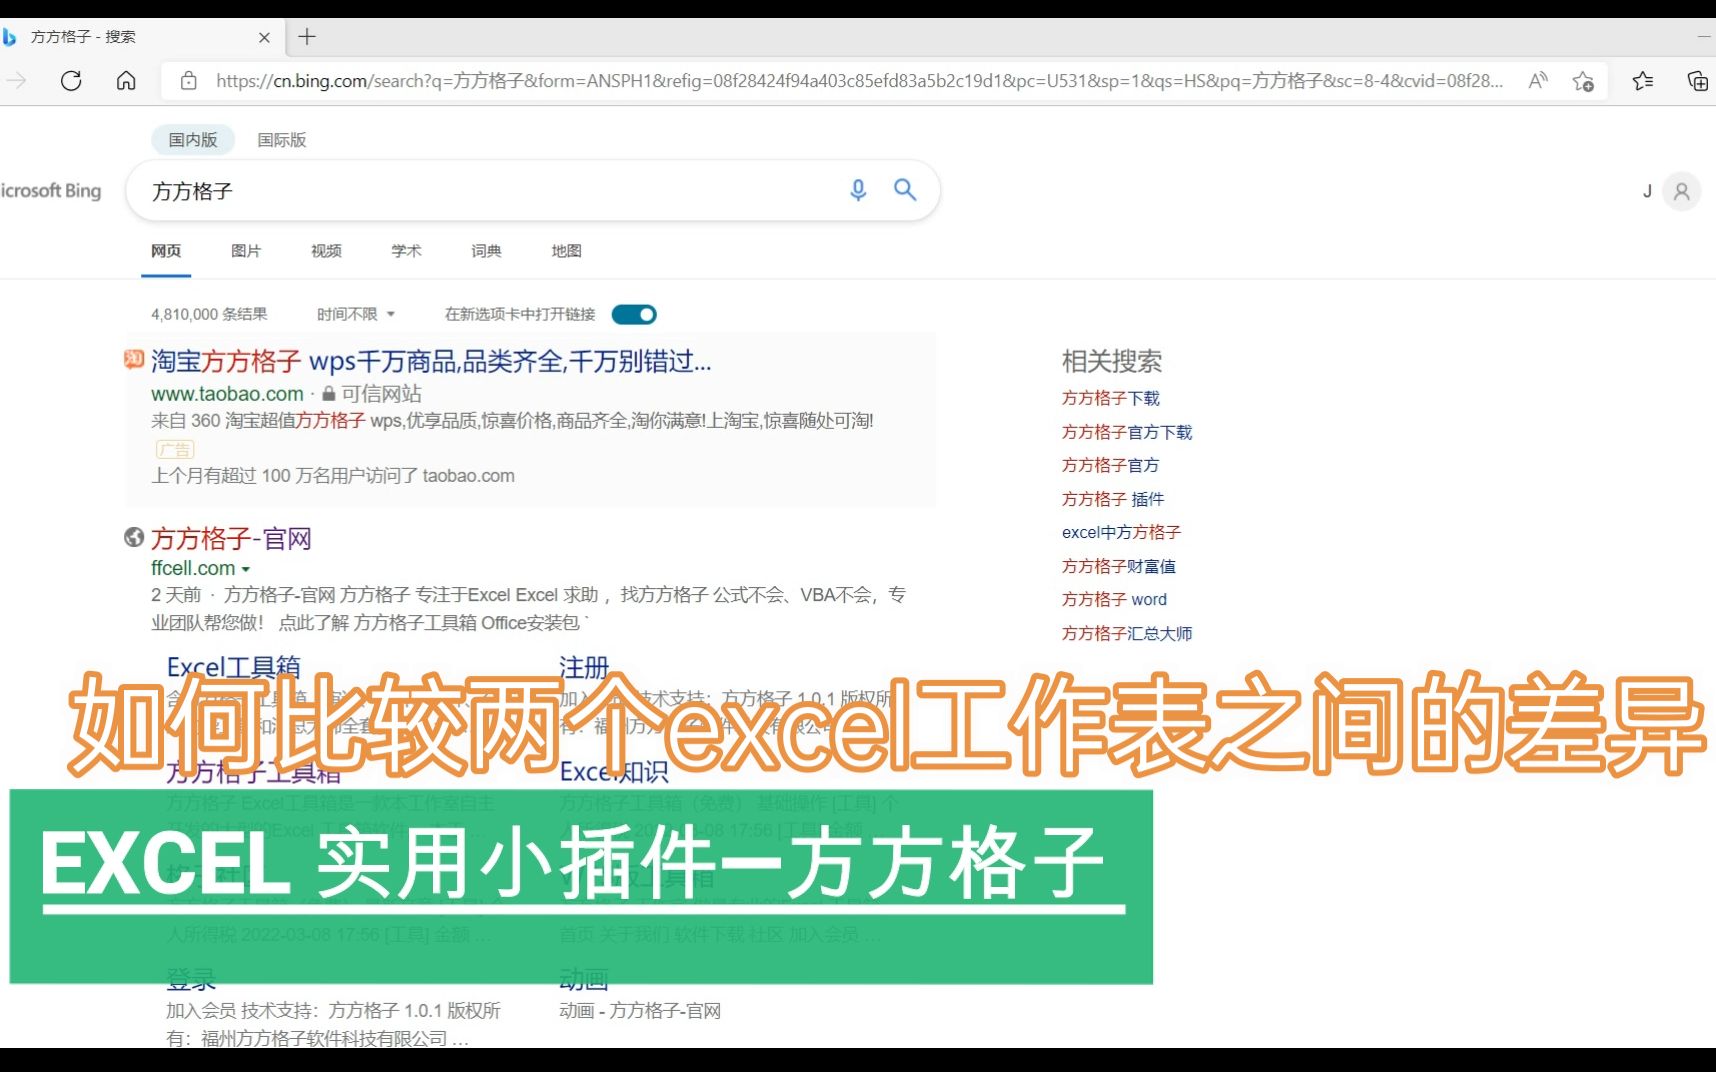Open the 动画 sublink
The height and width of the screenshot is (1072, 1716).
coord(584,979)
